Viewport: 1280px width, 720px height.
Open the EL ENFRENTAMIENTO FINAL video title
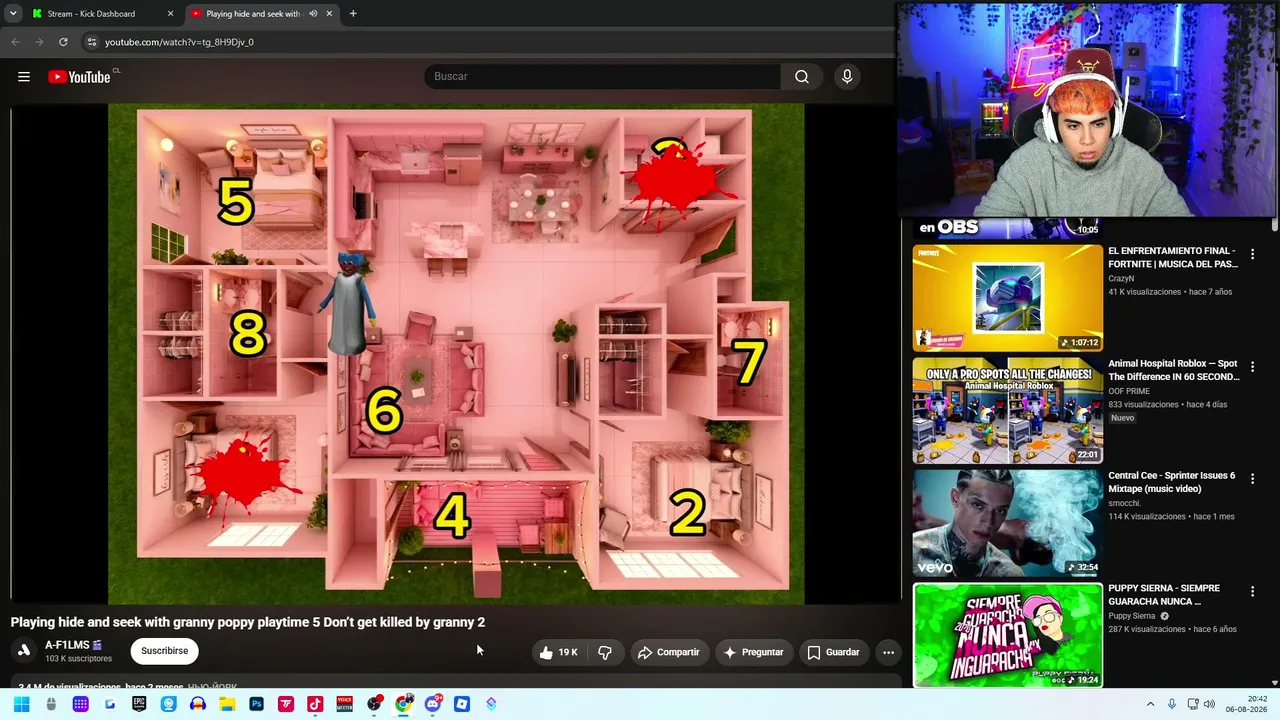click(x=1173, y=258)
